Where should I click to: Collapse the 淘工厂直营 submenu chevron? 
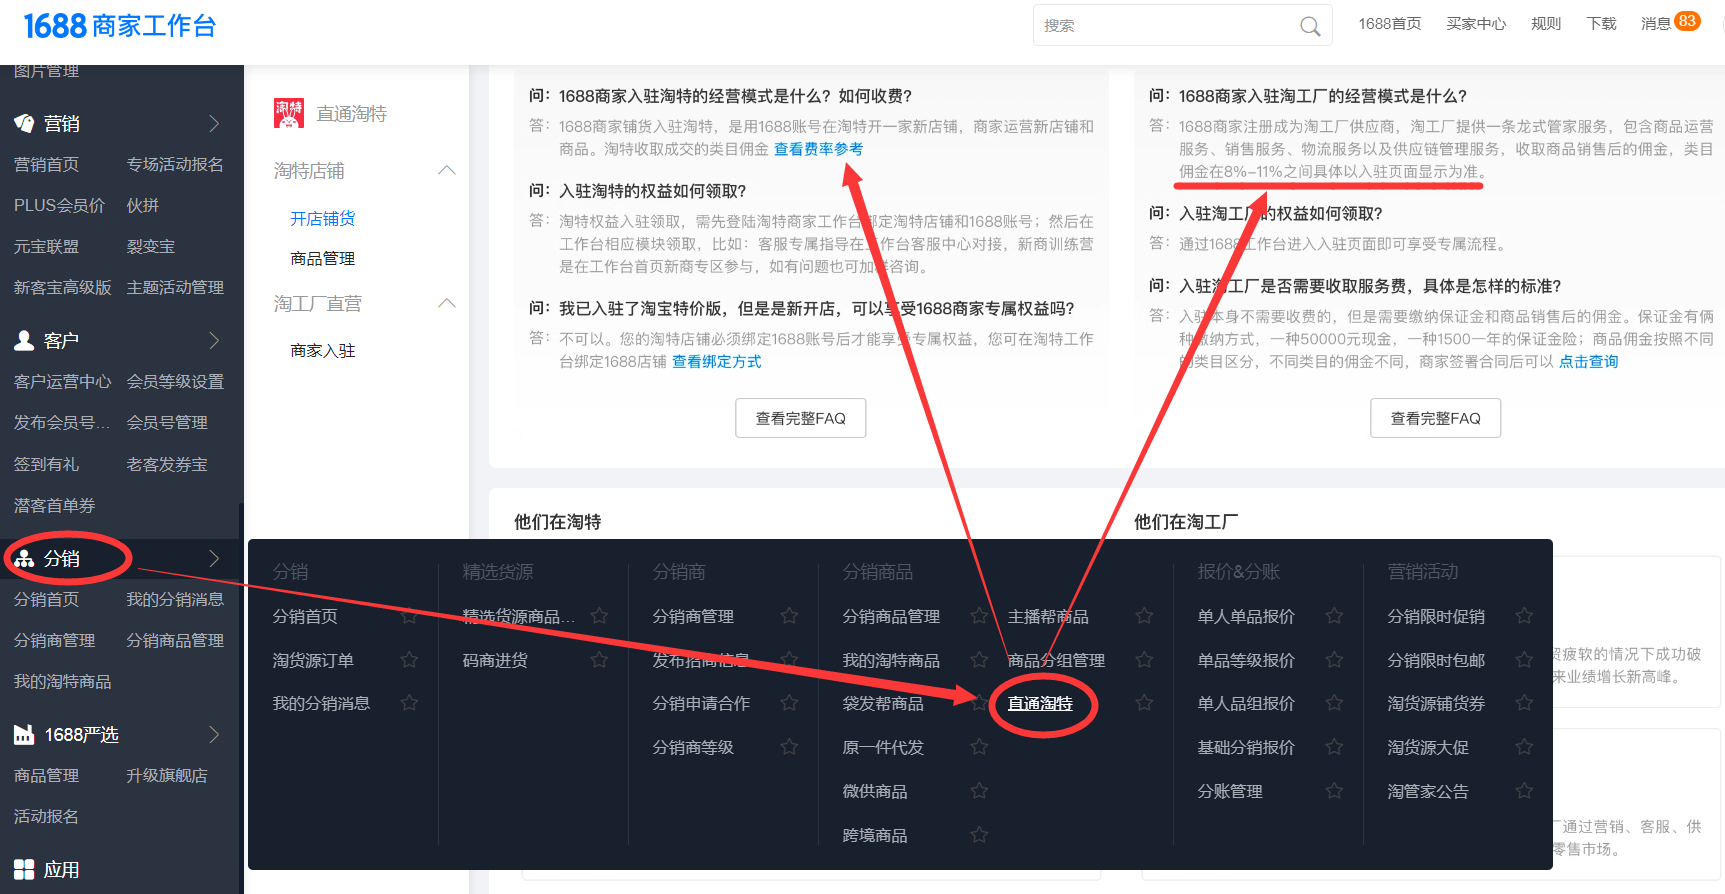coord(447,303)
